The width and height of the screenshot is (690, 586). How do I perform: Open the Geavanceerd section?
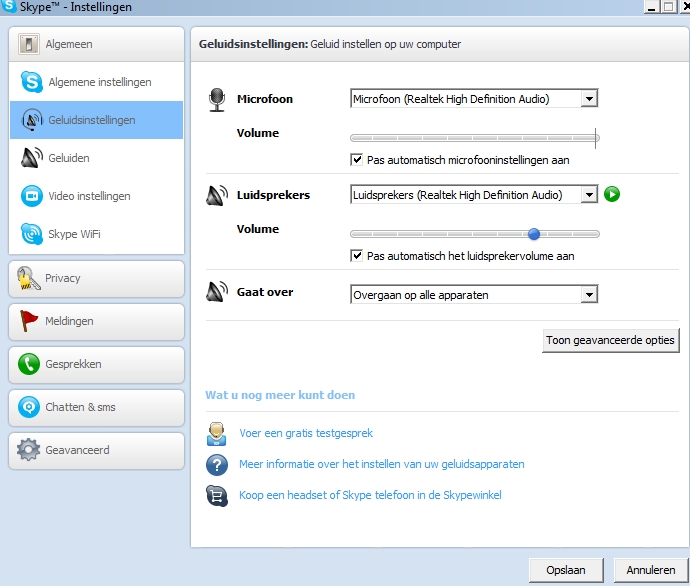96,450
